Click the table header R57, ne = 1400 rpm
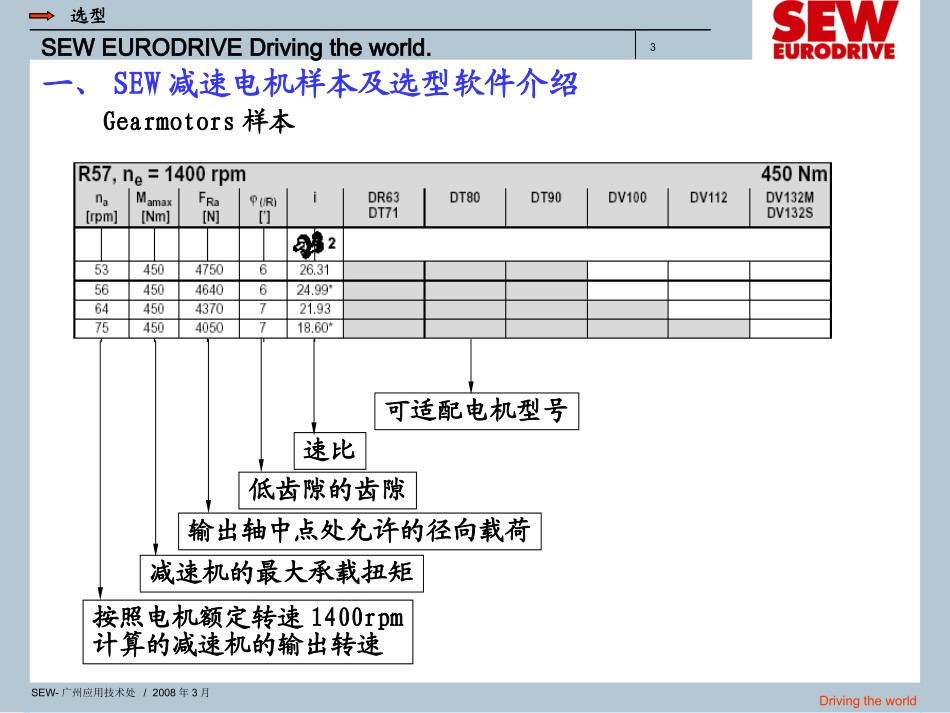The height and width of the screenshot is (713, 950). tap(162, 174)
